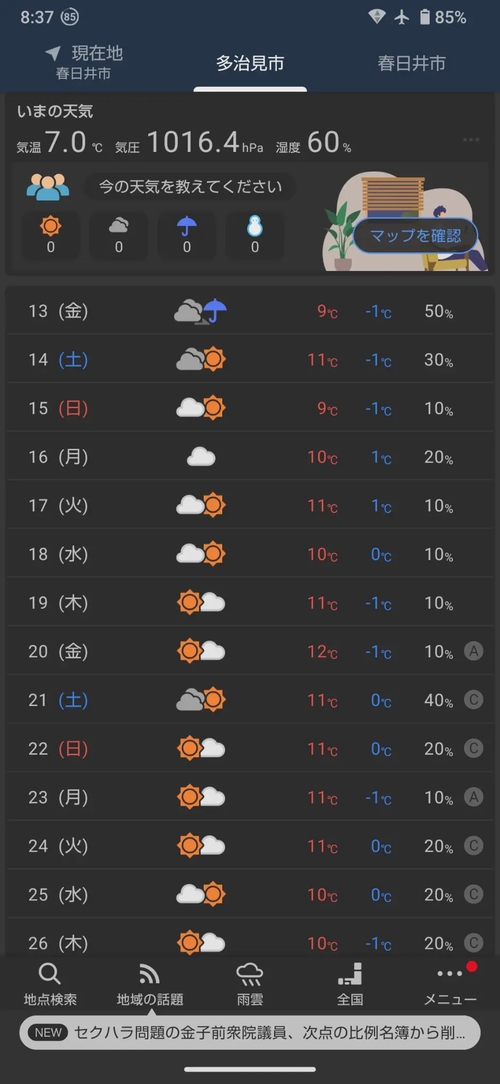Screen dimensions: 500x1084
Task: Switch to the right 春日井市 tab
Action: tap(411, 64)
